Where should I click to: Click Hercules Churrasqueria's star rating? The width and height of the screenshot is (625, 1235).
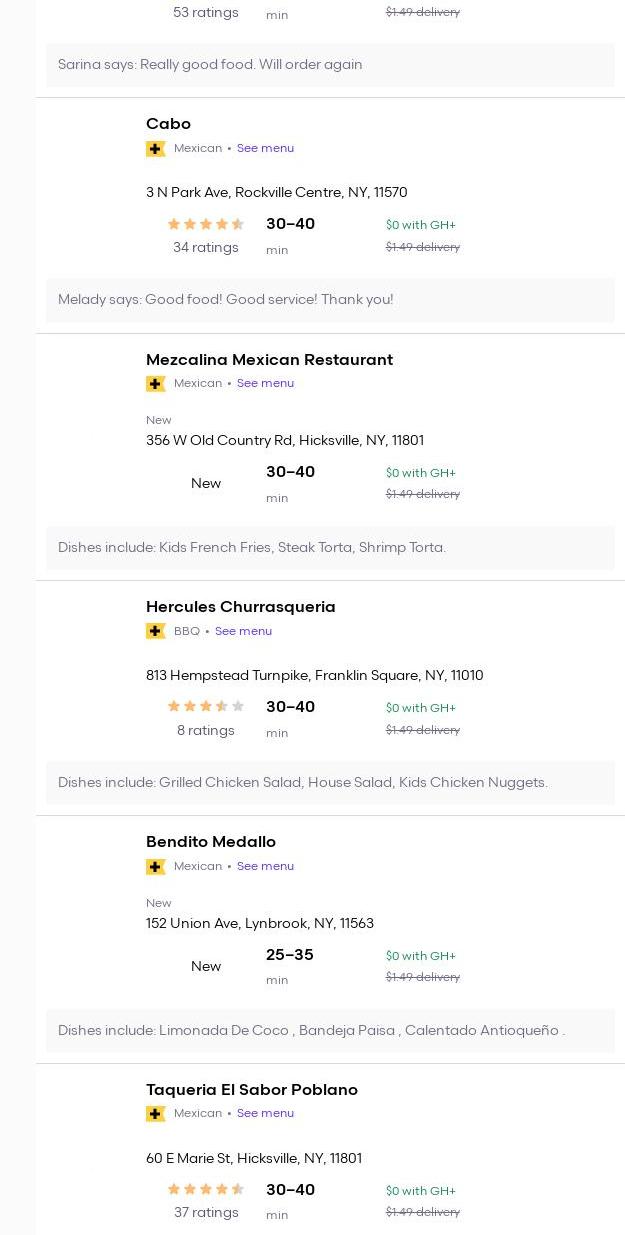205,707
